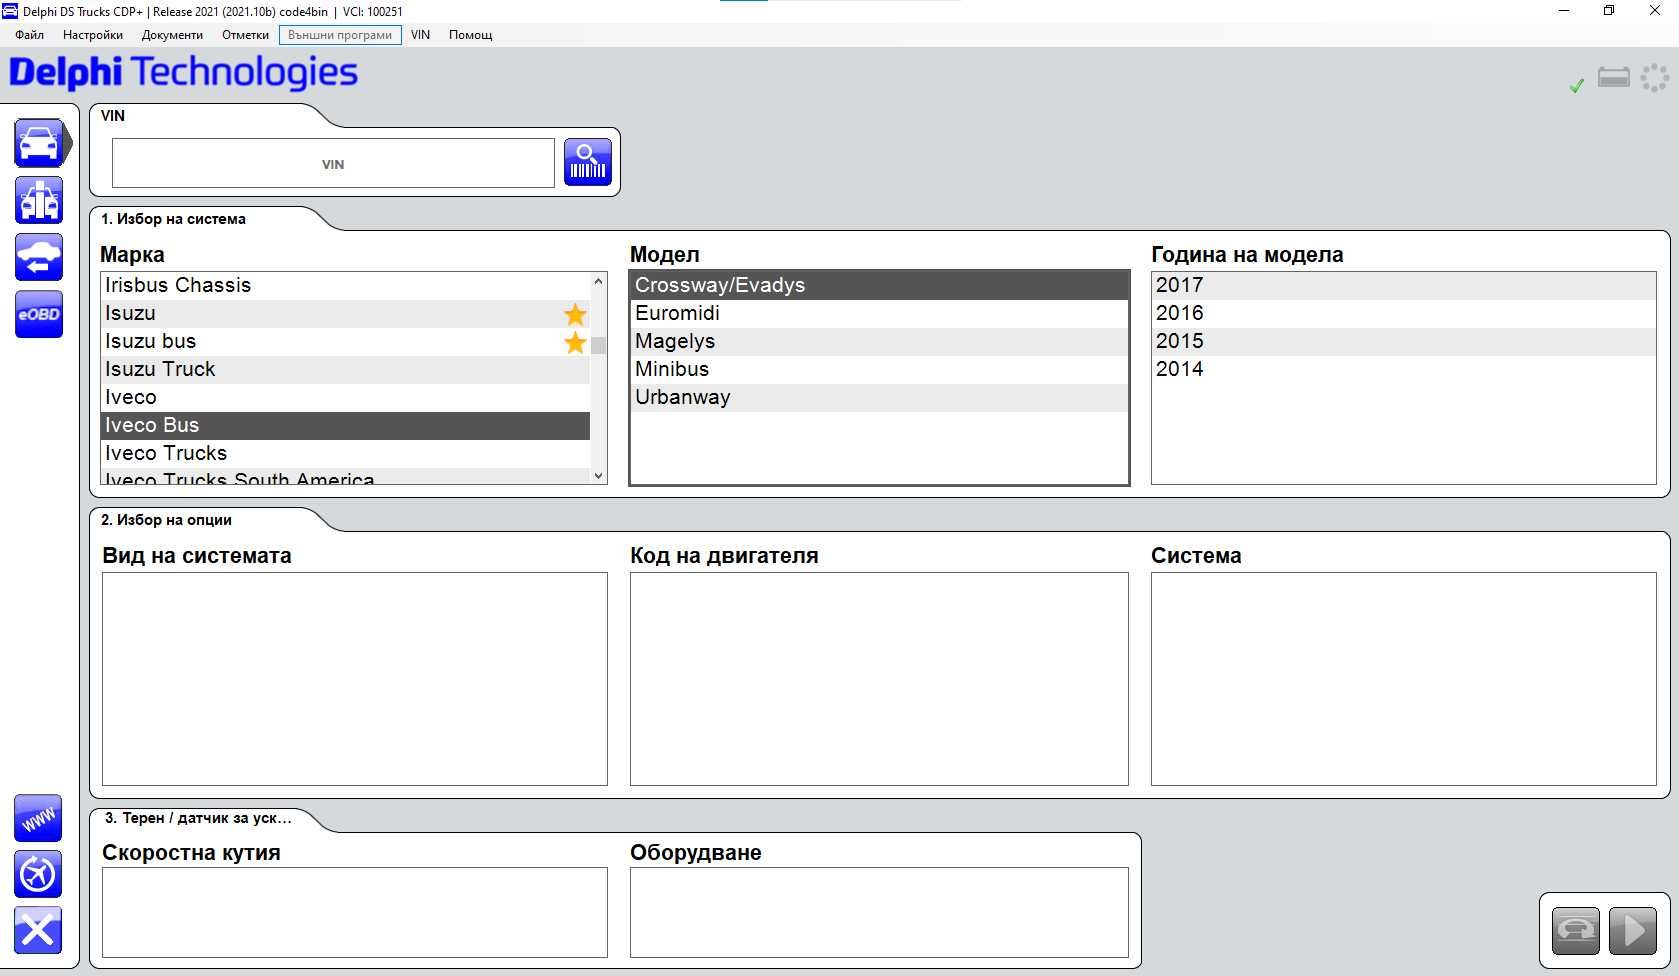Viewport: 1679px width, 976px height.
Task: Select Minibus model
Action: click(879, 369)
